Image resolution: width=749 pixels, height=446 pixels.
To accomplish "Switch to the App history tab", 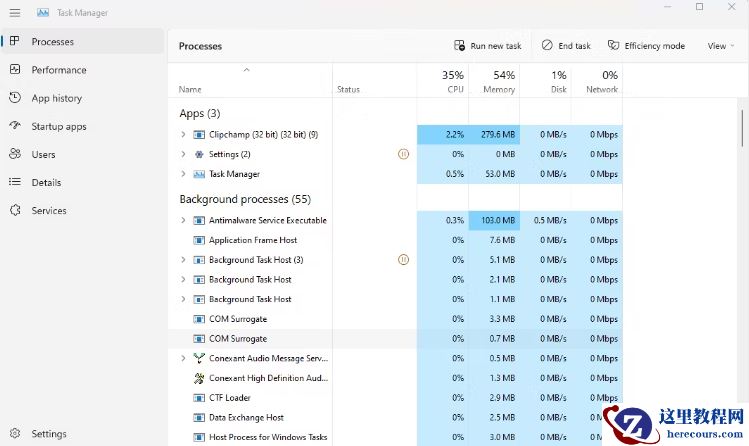I will click(82, 98).
